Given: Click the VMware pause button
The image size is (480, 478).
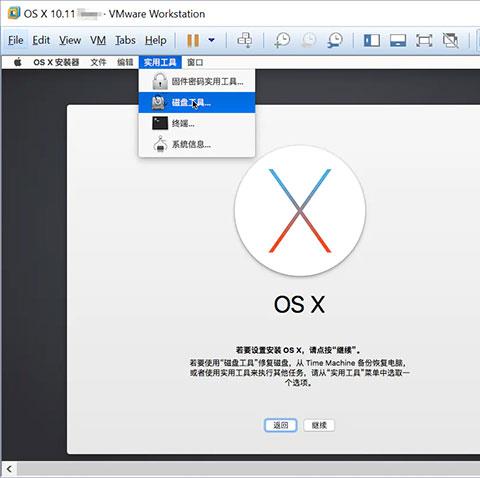Looking at the screenshot, I should point(193,40).
